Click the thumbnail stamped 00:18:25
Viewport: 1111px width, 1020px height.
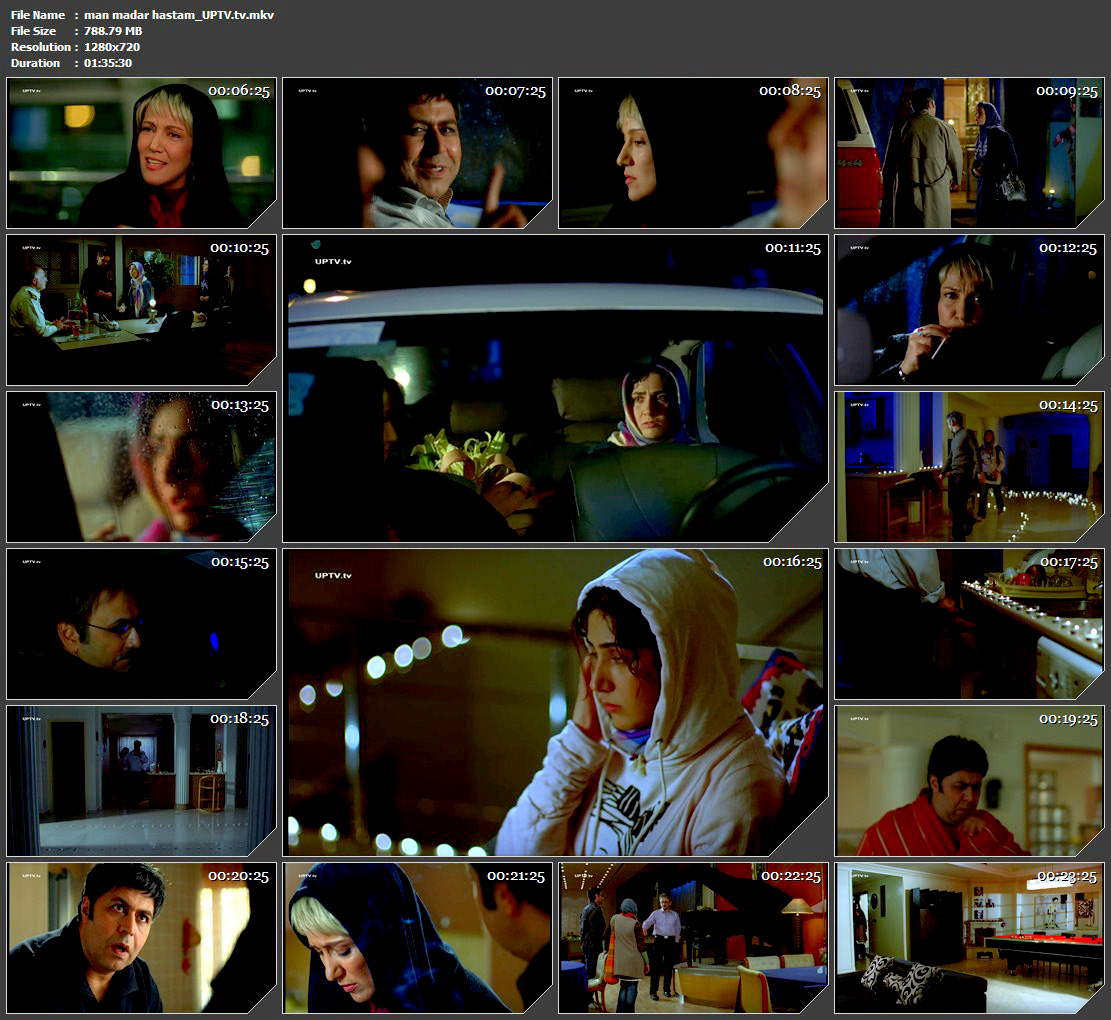142,781
